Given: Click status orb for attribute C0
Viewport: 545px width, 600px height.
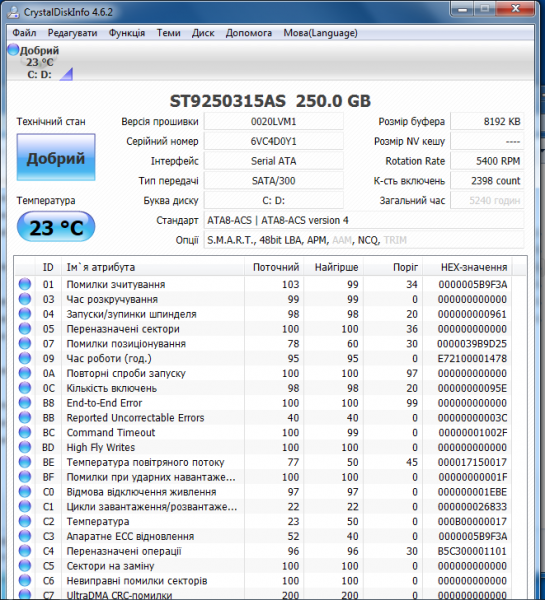Looking at the screenshot, I should 25,491.
